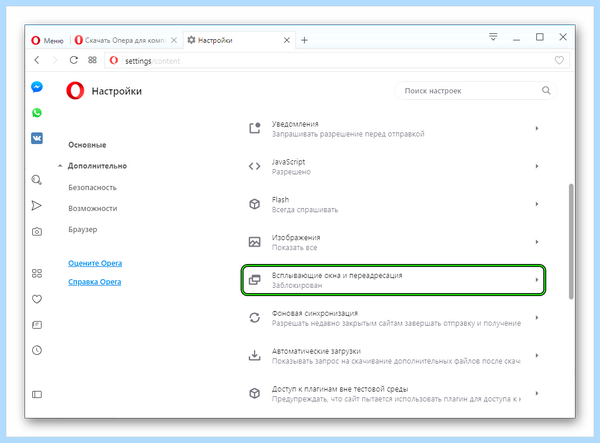Focus the Поиск настроек search field
The height and width of the screenshot is (443, 600).
475,91
